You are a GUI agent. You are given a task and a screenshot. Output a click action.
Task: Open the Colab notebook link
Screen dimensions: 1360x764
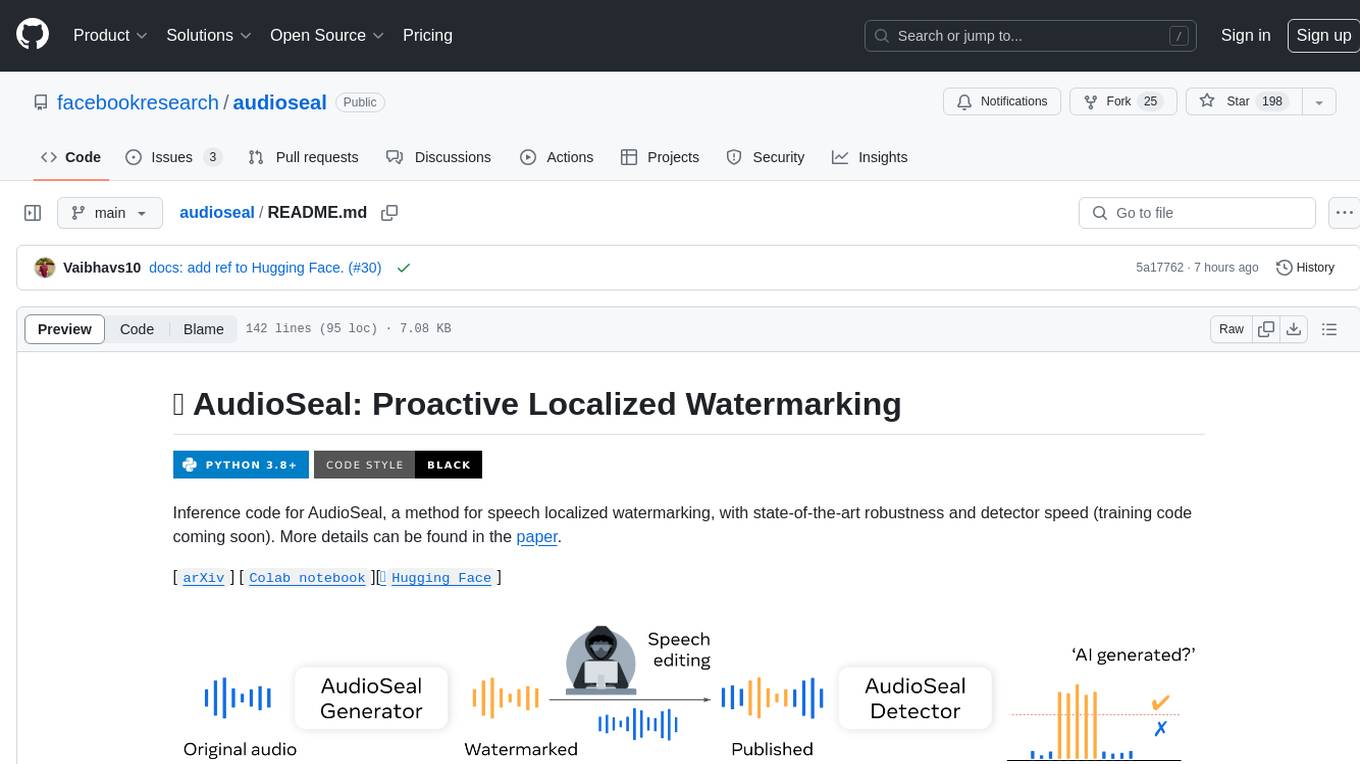pos(307,577)
